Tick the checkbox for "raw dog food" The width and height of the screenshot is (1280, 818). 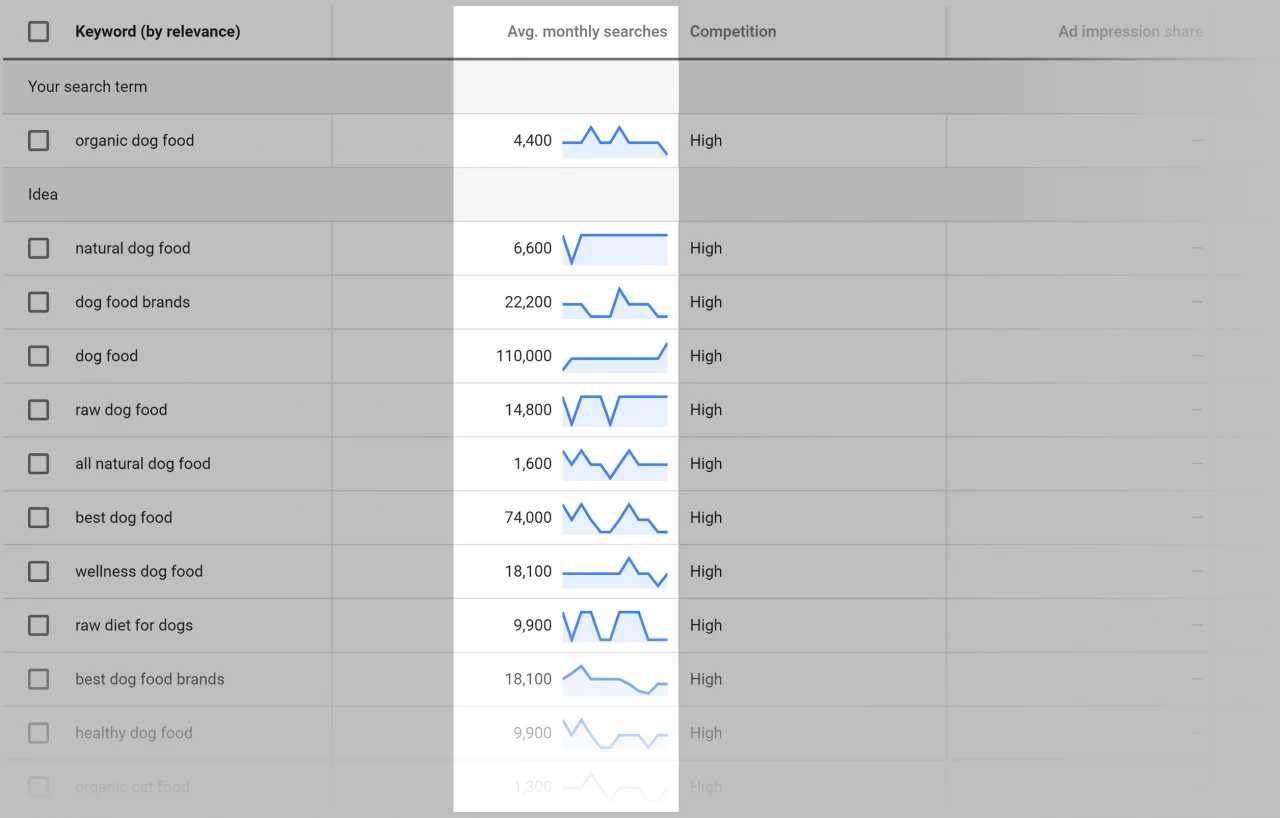coord(38,409)
